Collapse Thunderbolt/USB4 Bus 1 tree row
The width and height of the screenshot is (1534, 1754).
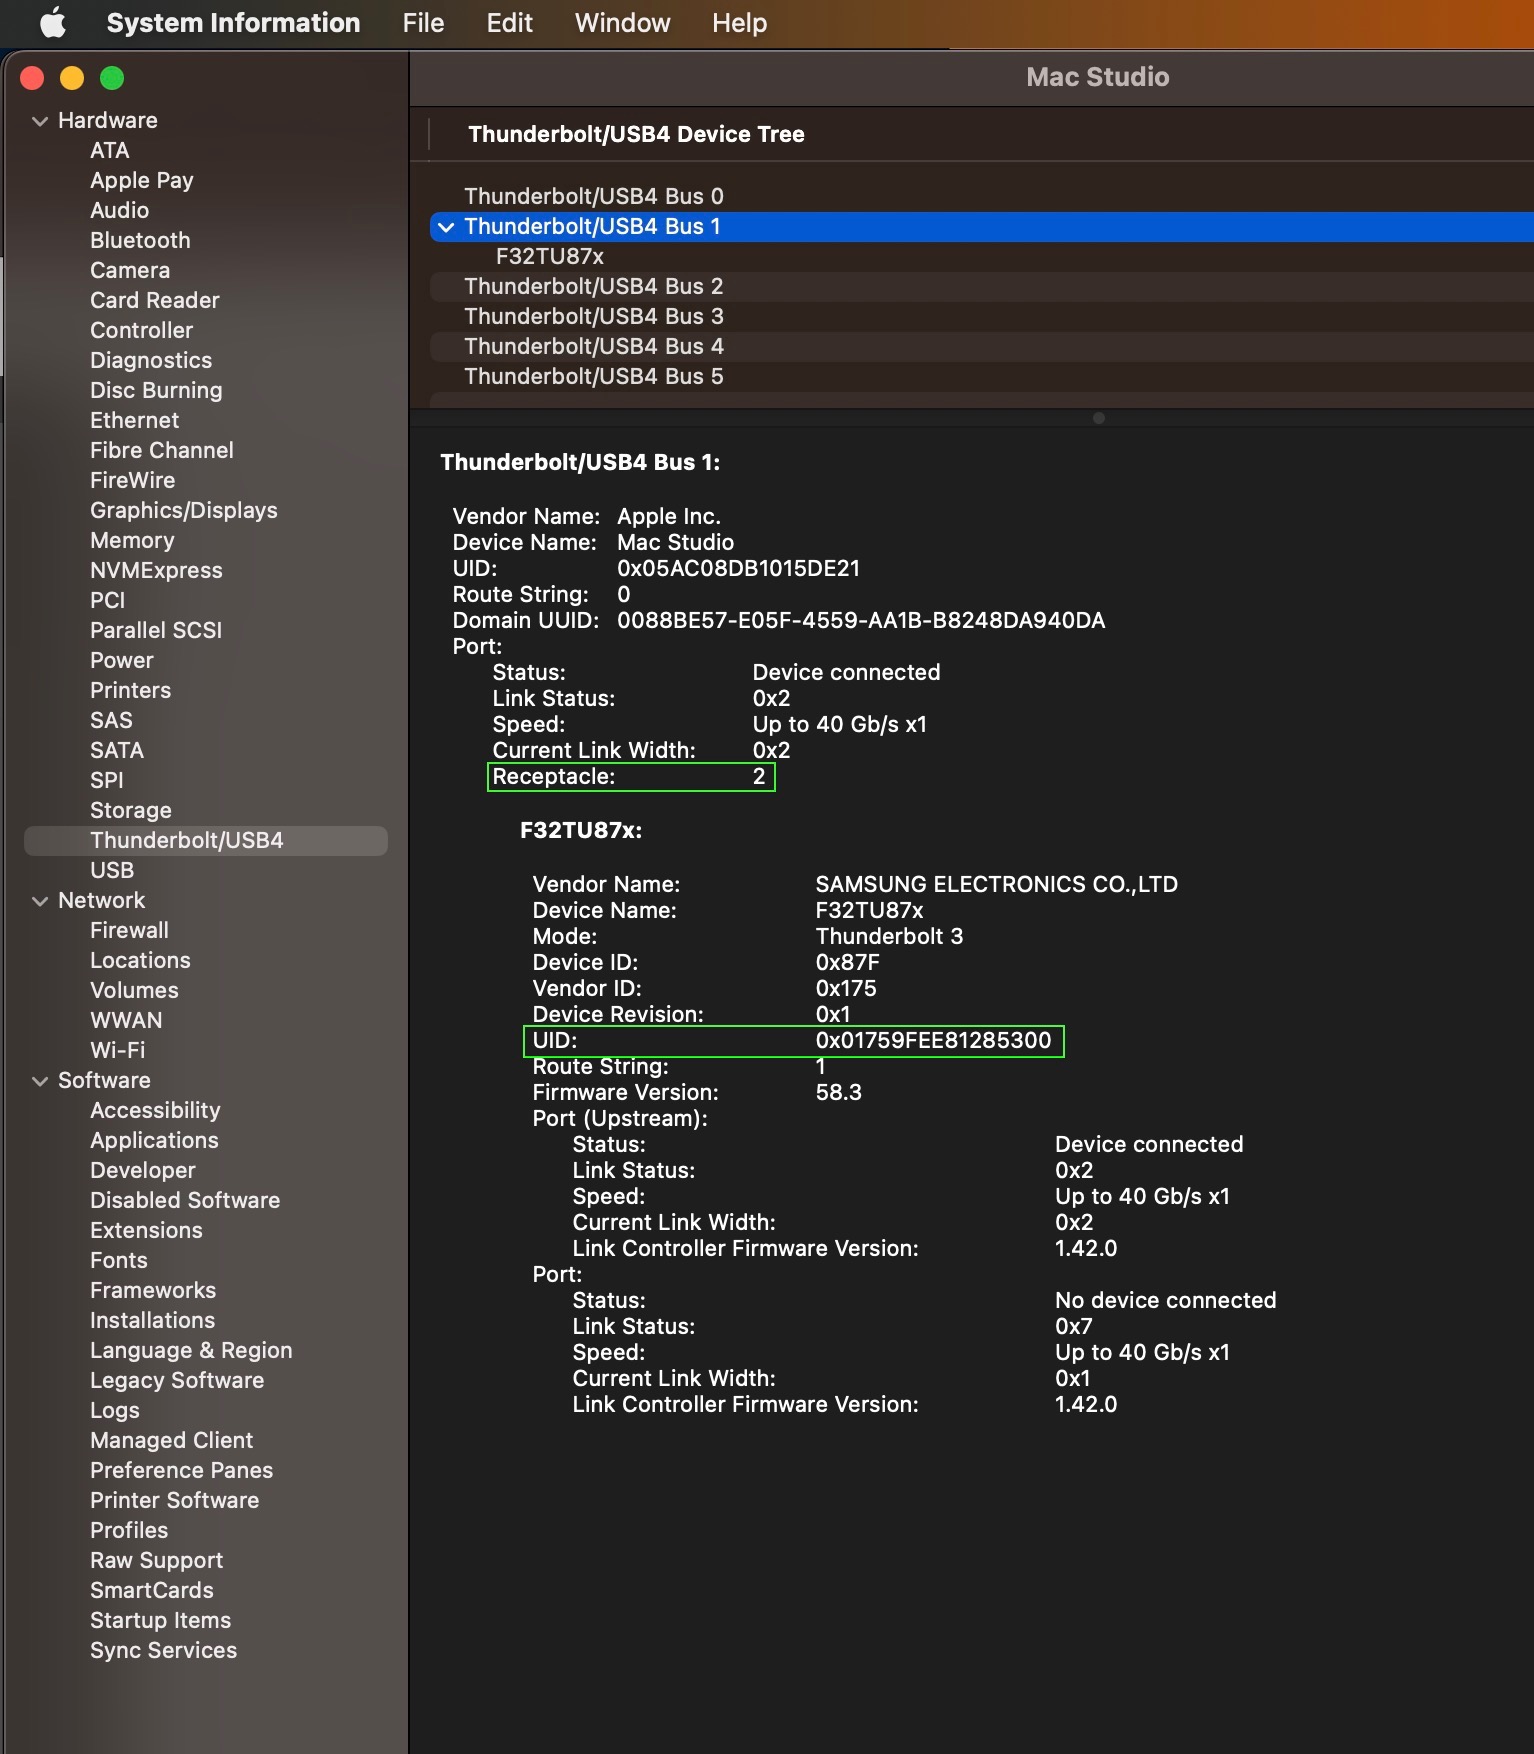pyautogui.click(x=446, y=227)
